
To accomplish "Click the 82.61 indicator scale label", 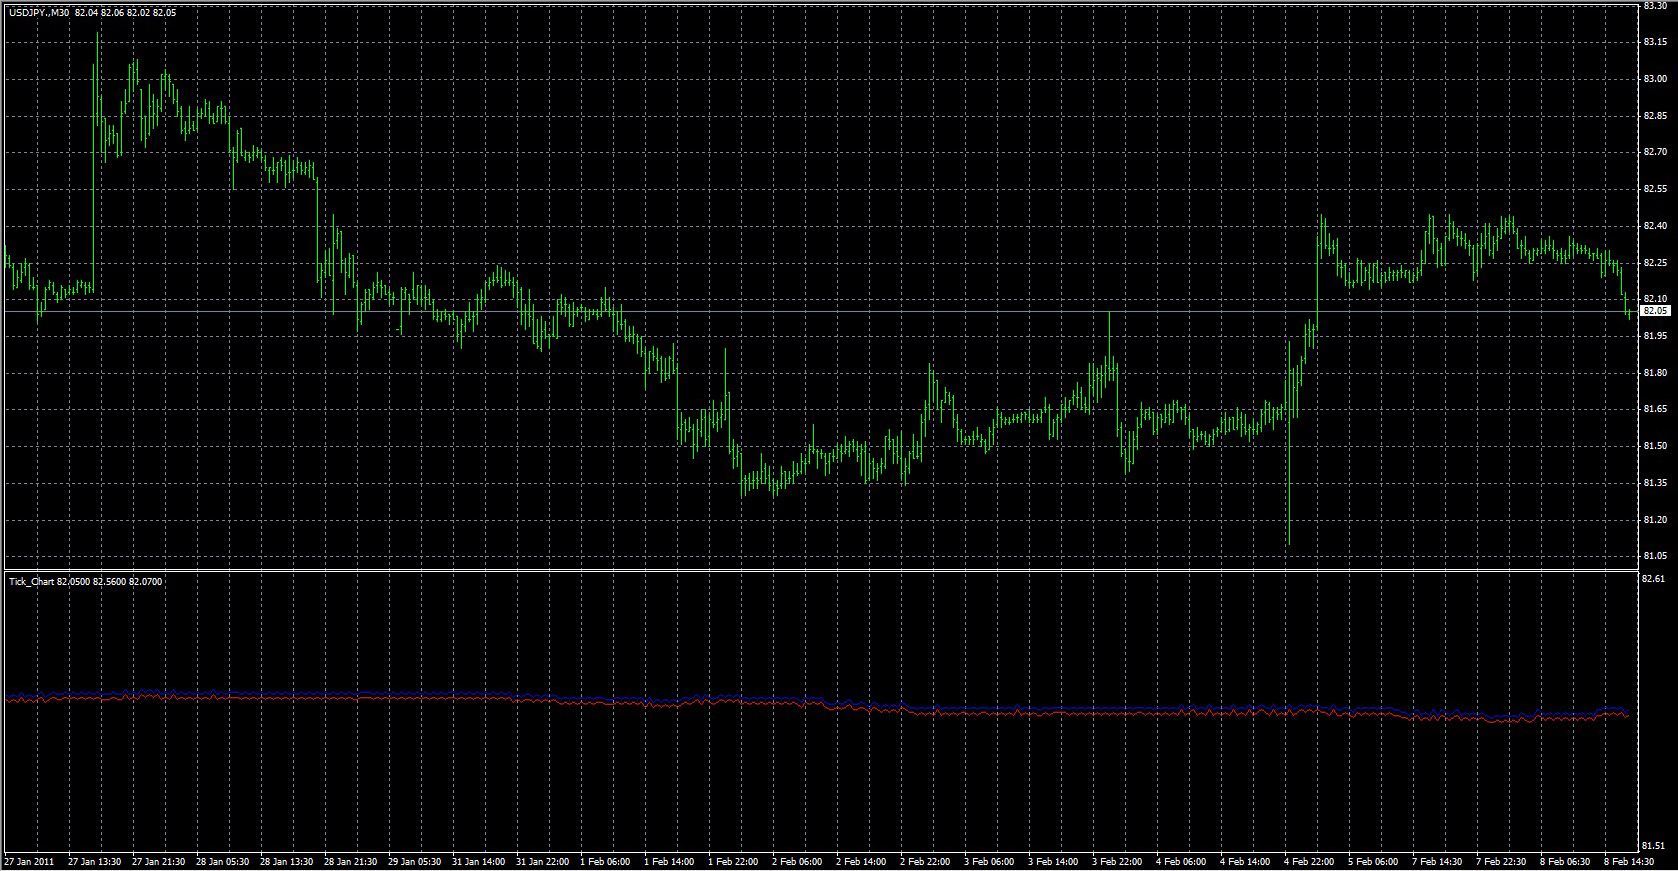I will click(x=1655, y=579).
